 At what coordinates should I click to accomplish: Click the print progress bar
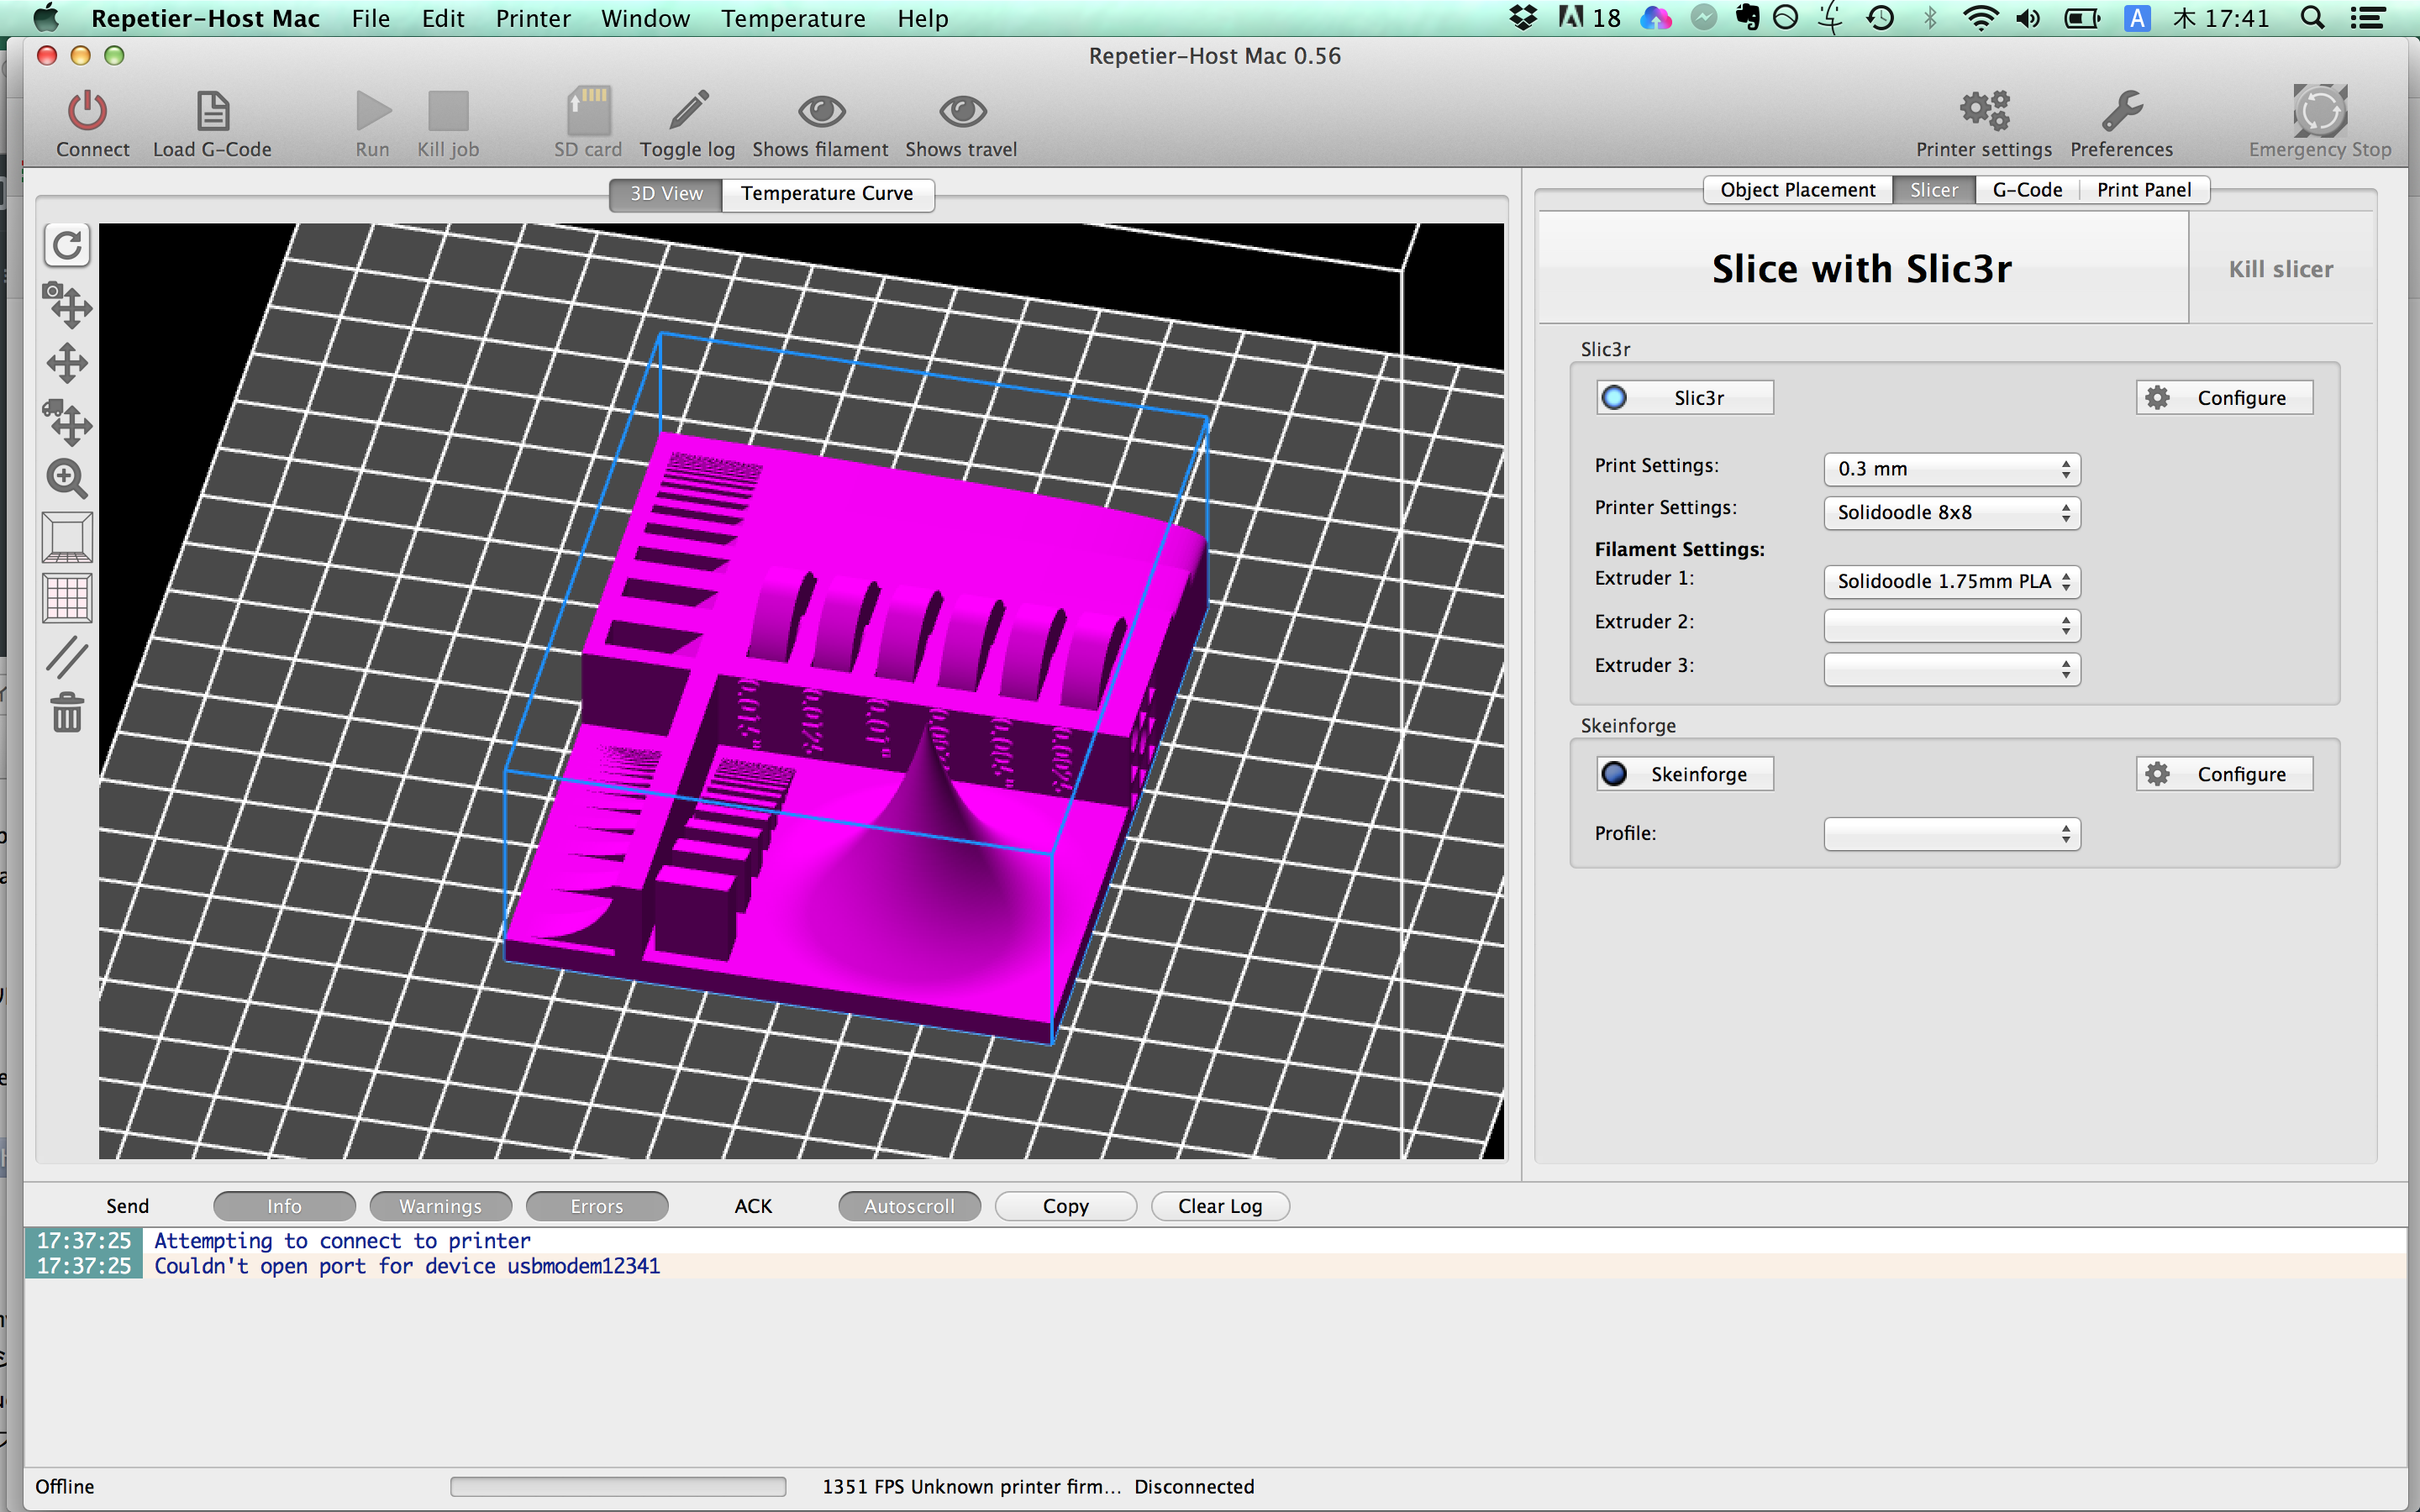coord(618,1487)
